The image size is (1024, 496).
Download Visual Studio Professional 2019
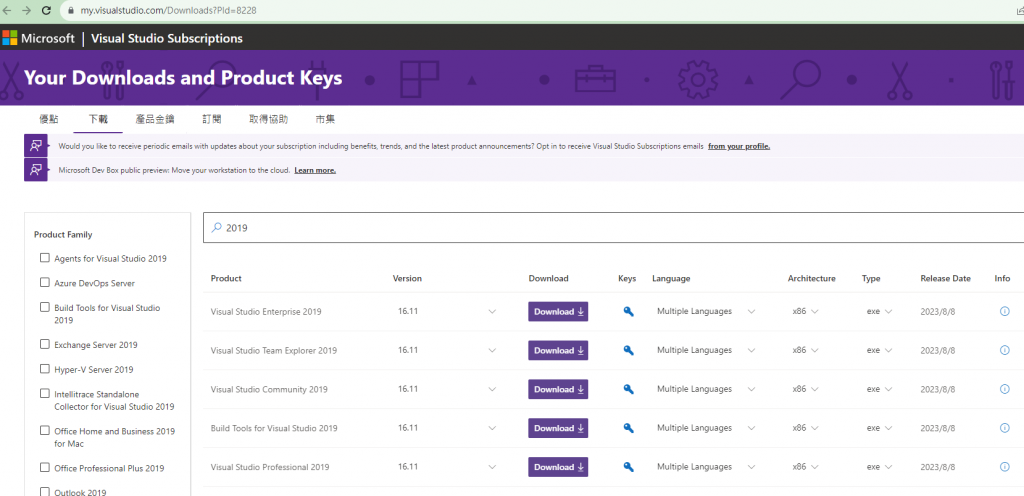point(558,467)
